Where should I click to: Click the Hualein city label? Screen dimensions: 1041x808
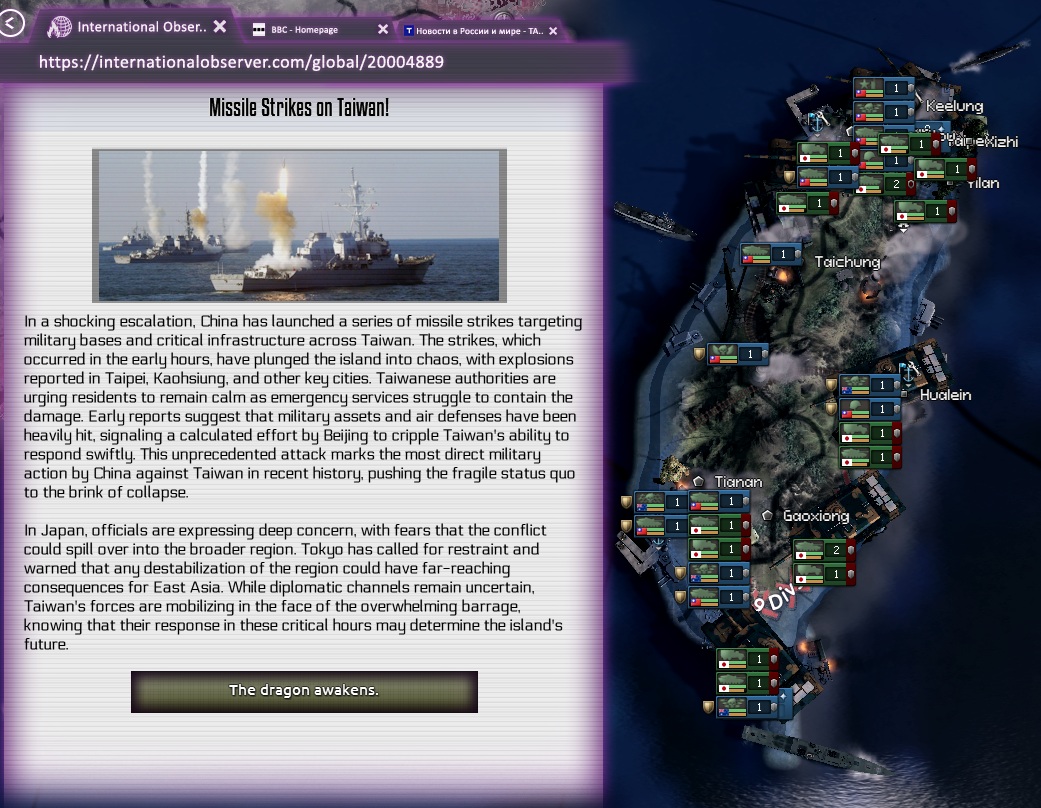pos(945,395)
